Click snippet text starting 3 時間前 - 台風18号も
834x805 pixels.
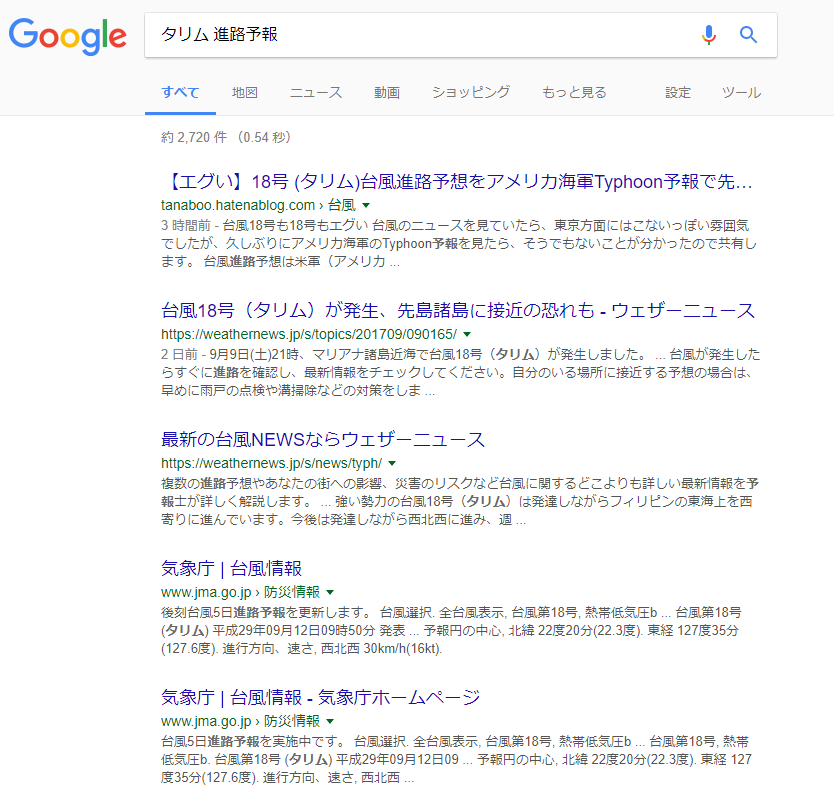point(459,244)
